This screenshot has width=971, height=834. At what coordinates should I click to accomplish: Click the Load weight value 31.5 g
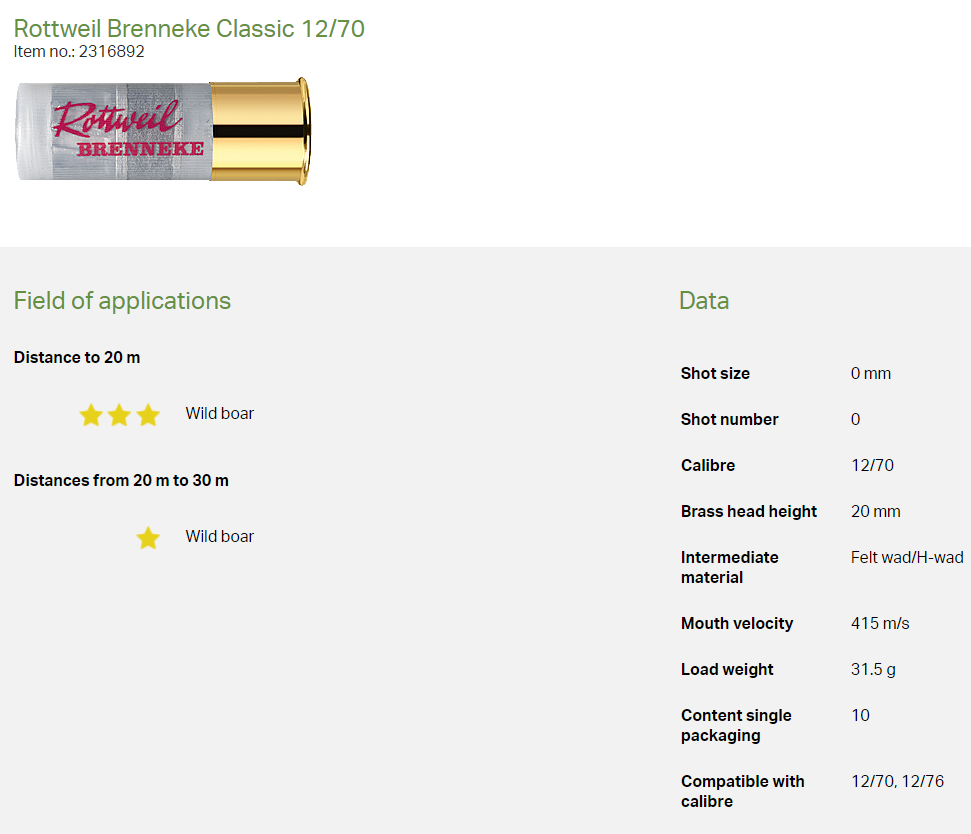(x=873, y=670)
